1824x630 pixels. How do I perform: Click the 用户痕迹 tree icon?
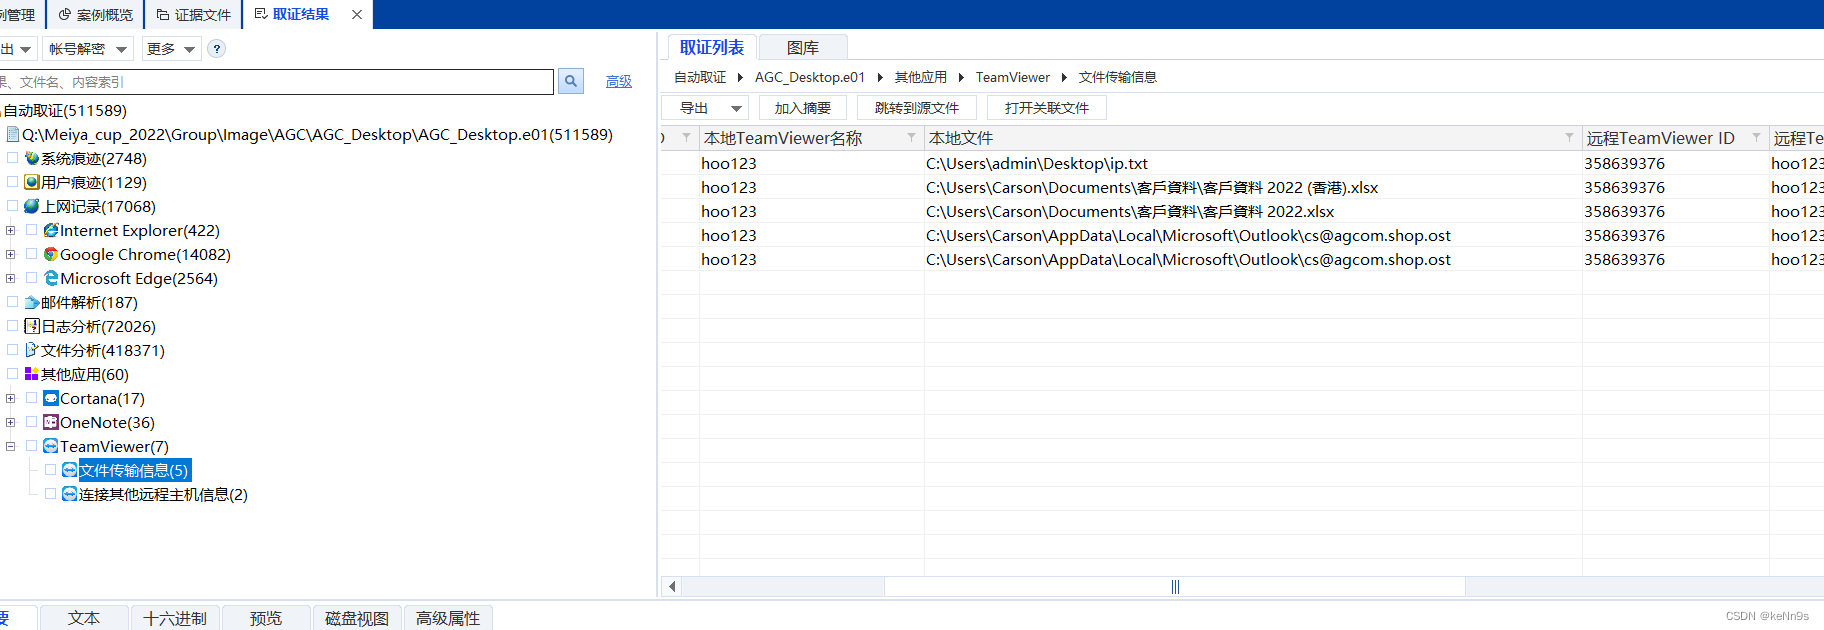(x=32, y=182)
